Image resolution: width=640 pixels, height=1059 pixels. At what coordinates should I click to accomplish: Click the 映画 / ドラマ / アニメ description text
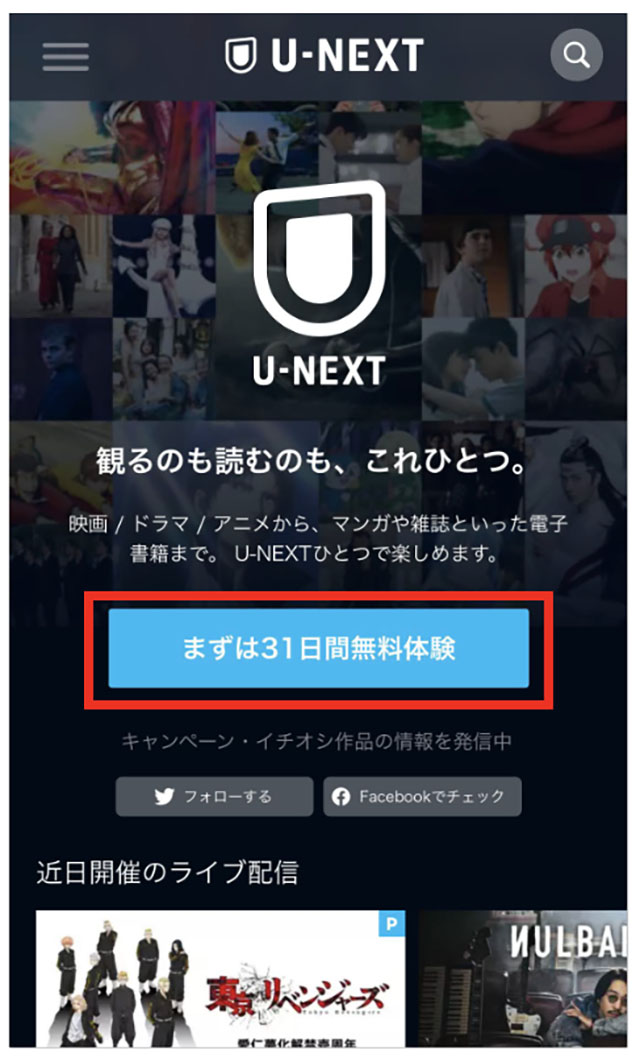pos(318,539)
